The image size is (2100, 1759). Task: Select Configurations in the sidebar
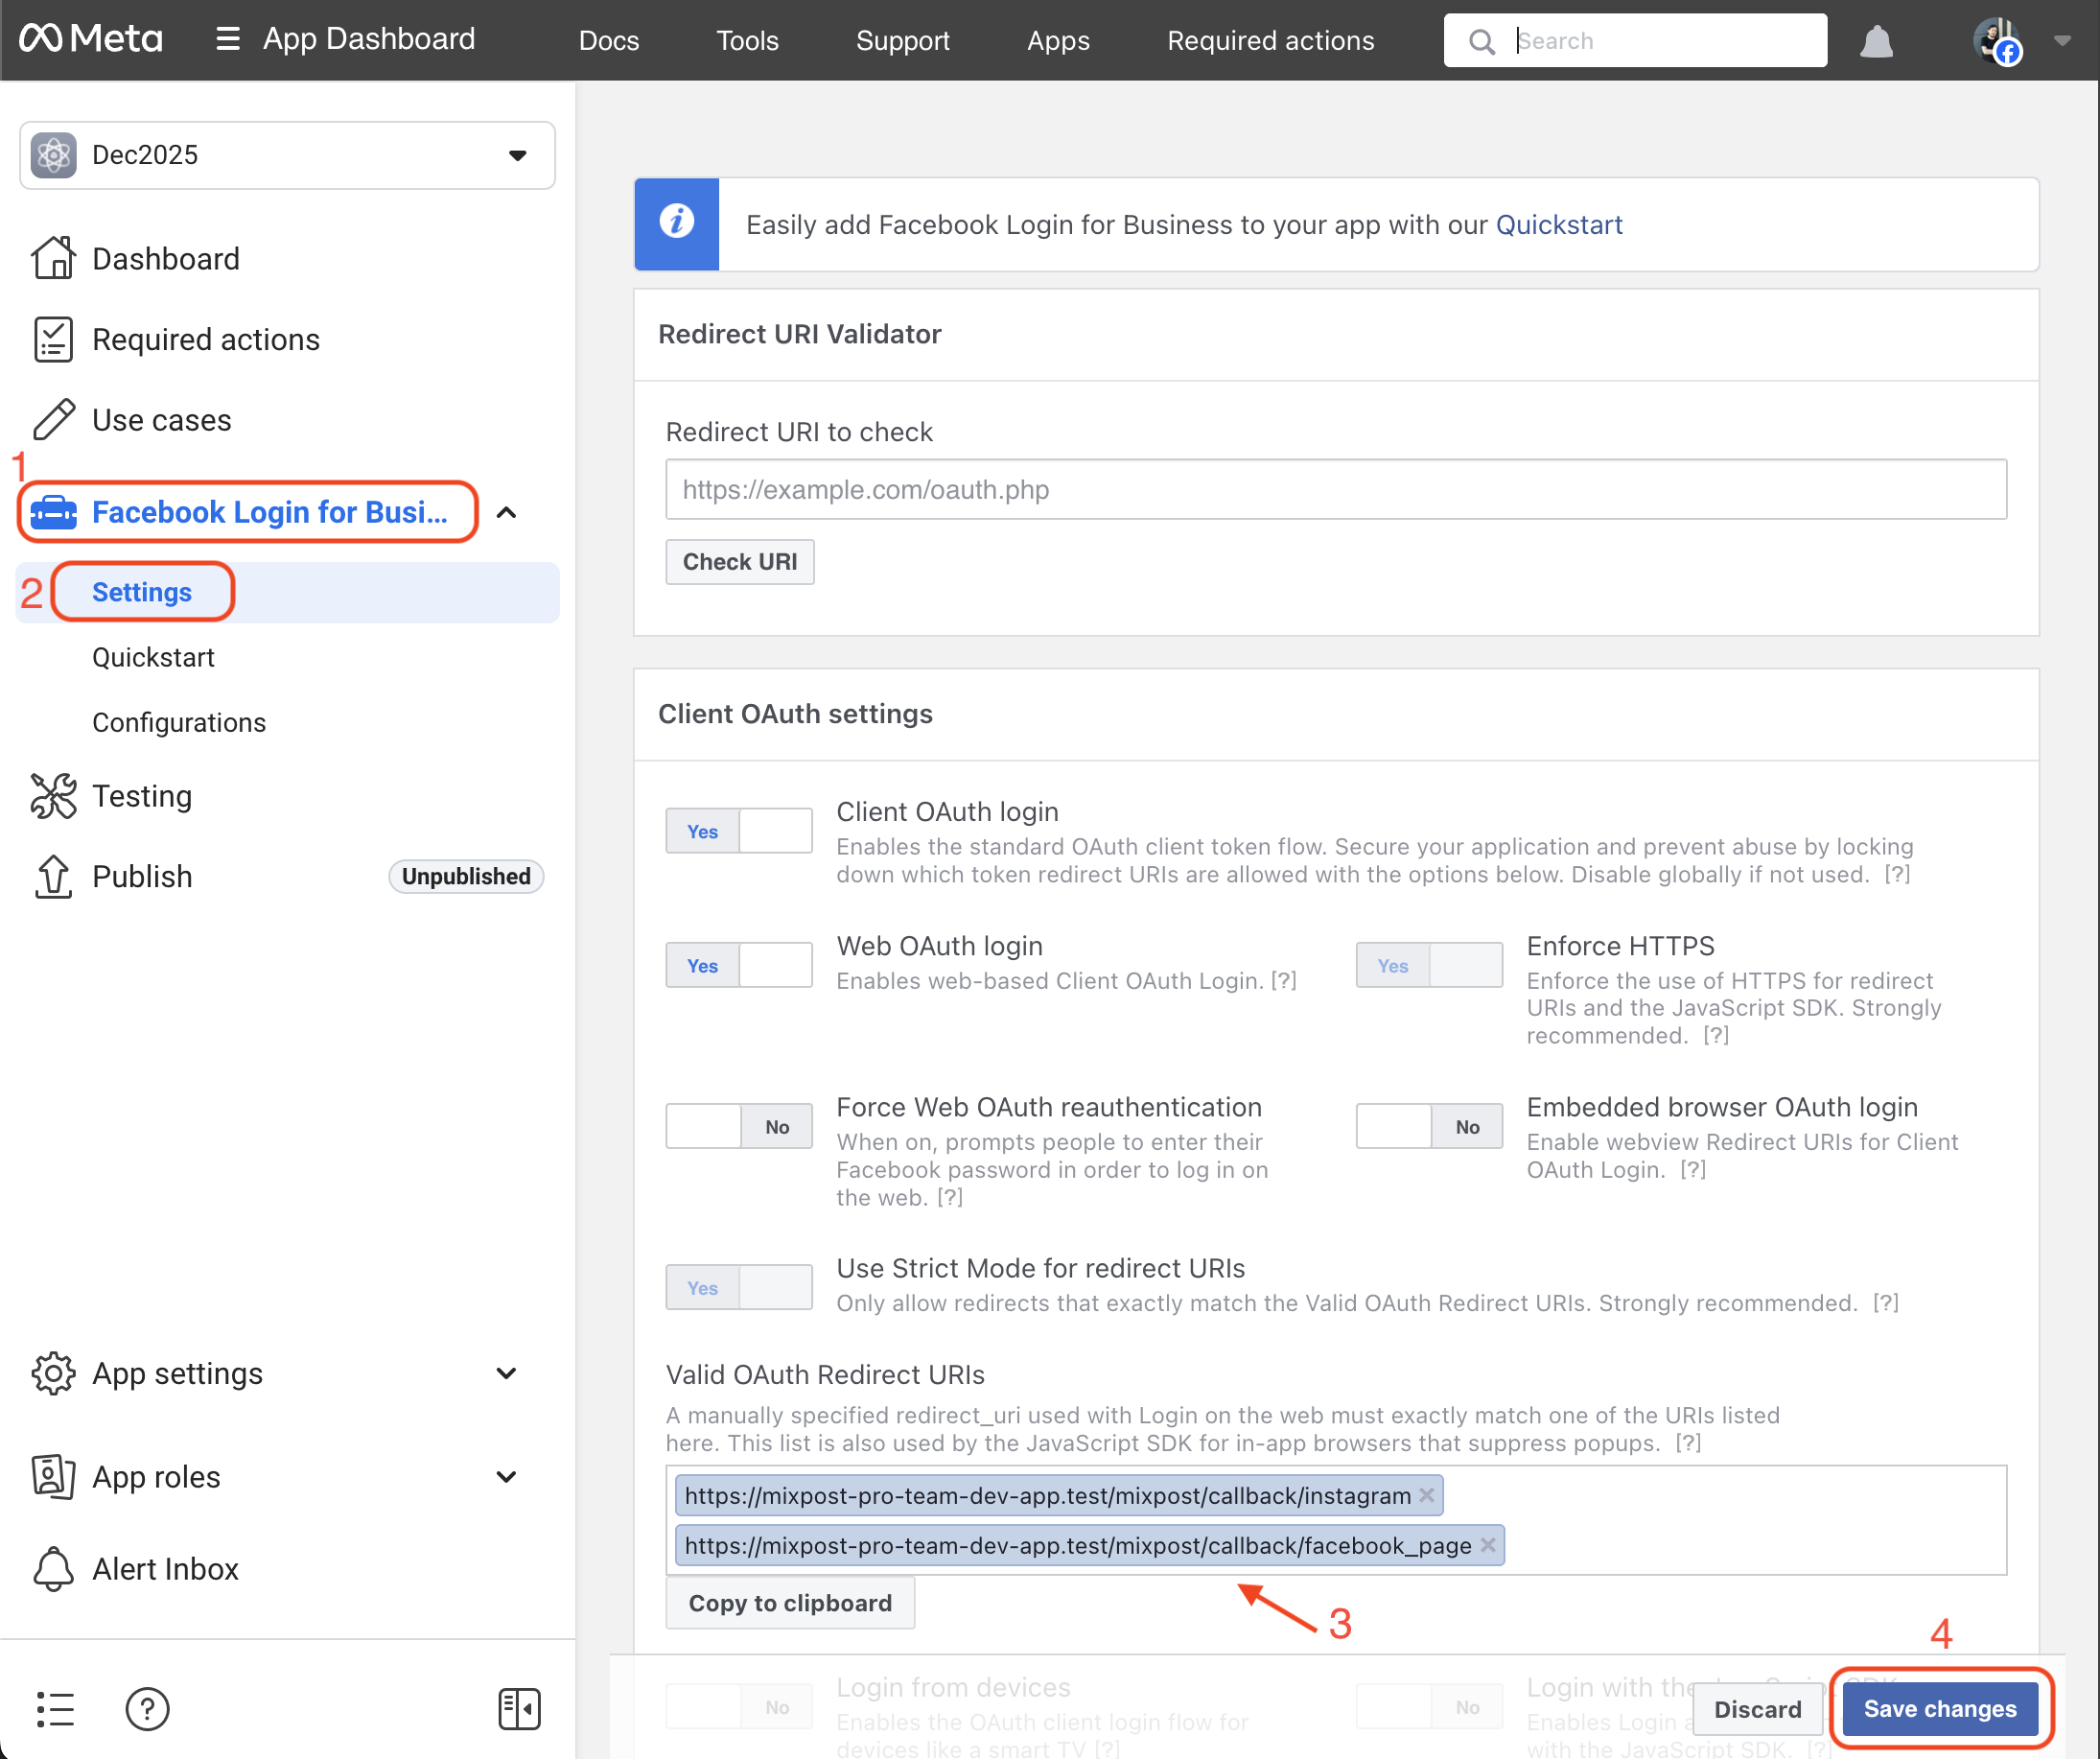tap(179, 722)
